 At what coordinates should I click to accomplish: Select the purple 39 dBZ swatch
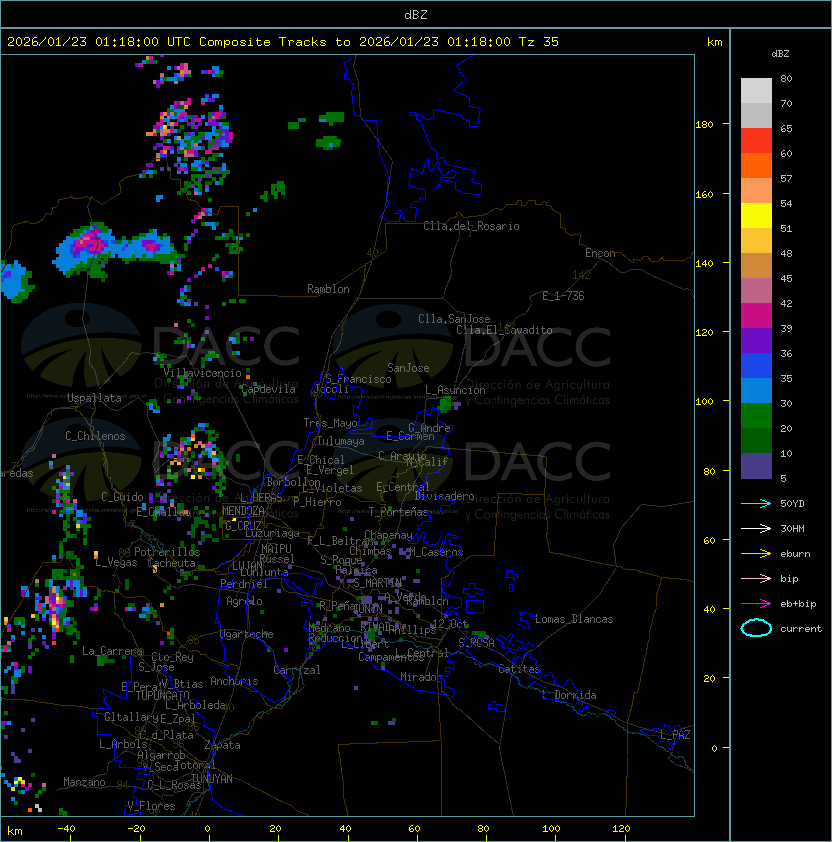[x=756, y=340]
